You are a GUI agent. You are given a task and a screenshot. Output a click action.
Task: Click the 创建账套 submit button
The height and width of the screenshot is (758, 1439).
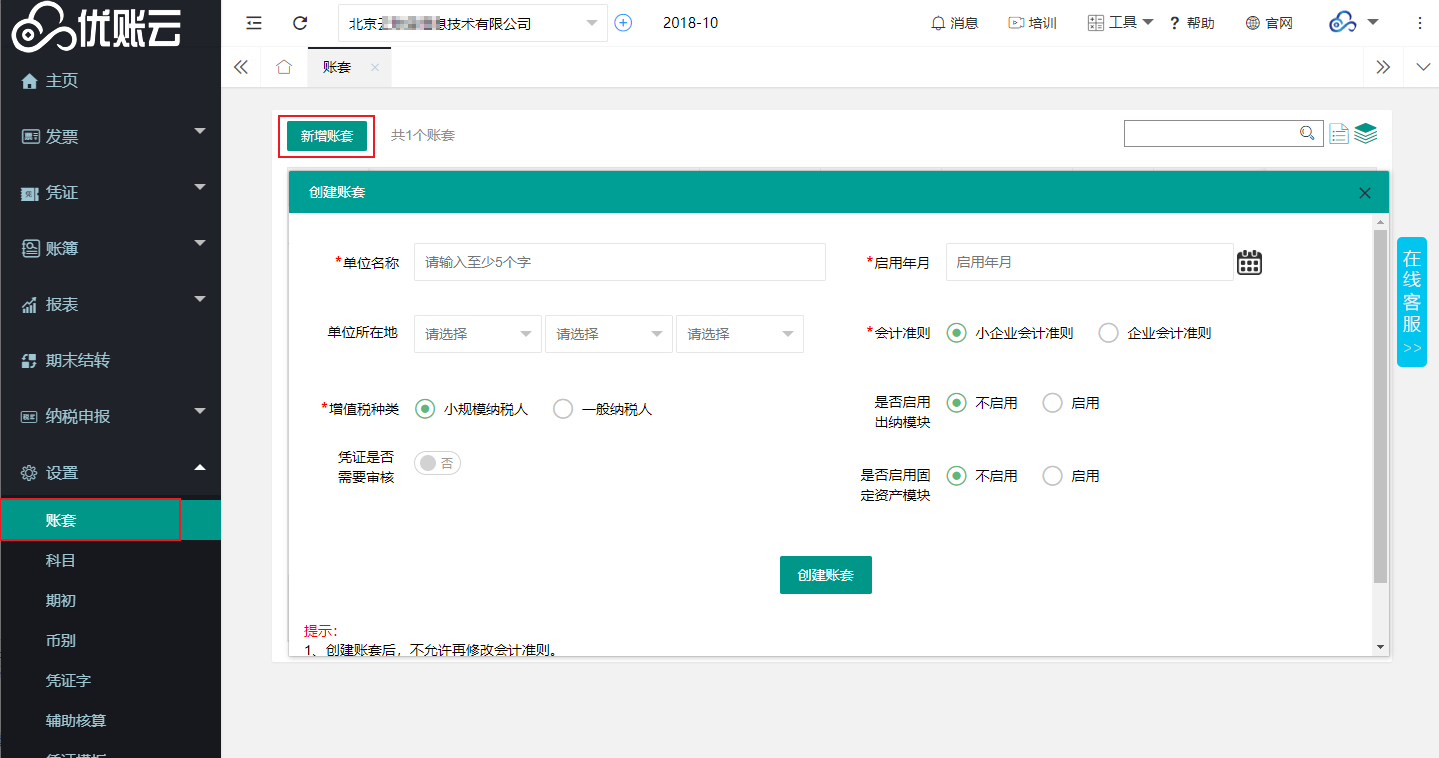826,575
